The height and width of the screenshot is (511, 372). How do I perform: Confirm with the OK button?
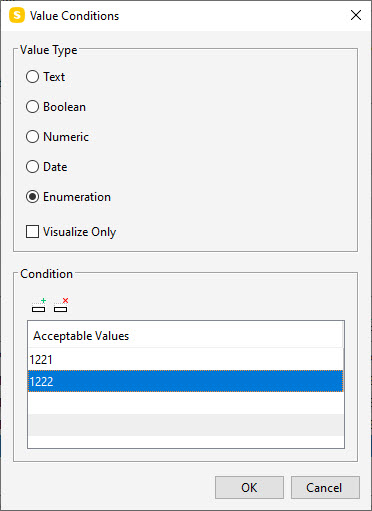point(249,487)
